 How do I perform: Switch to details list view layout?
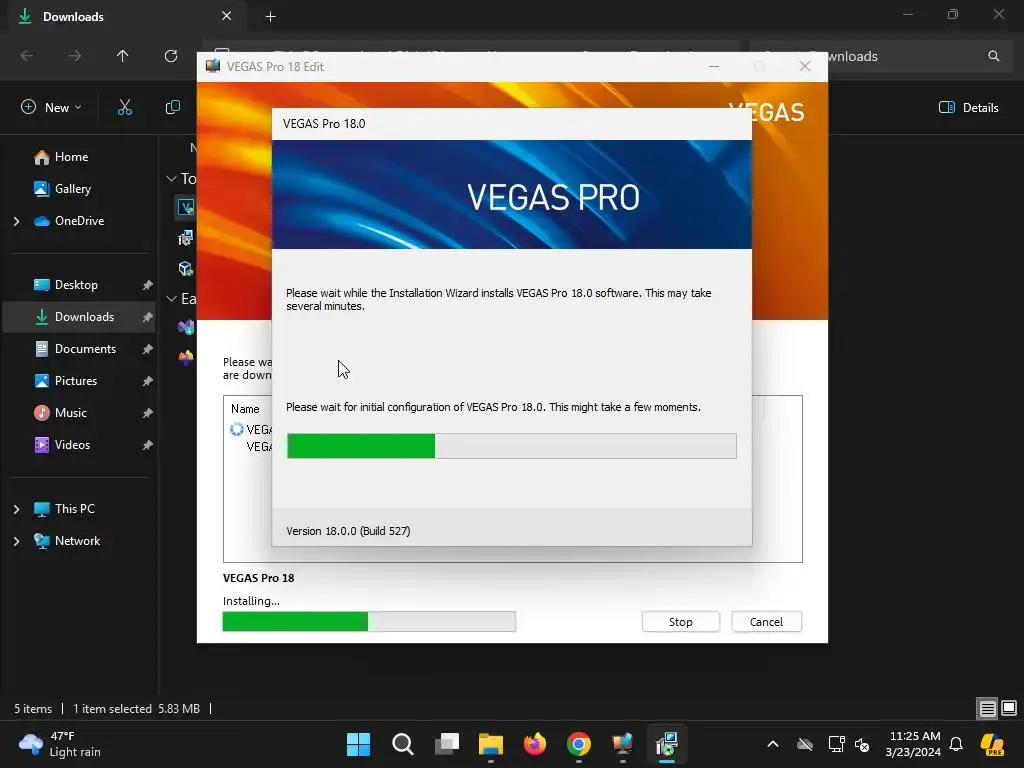987,708
